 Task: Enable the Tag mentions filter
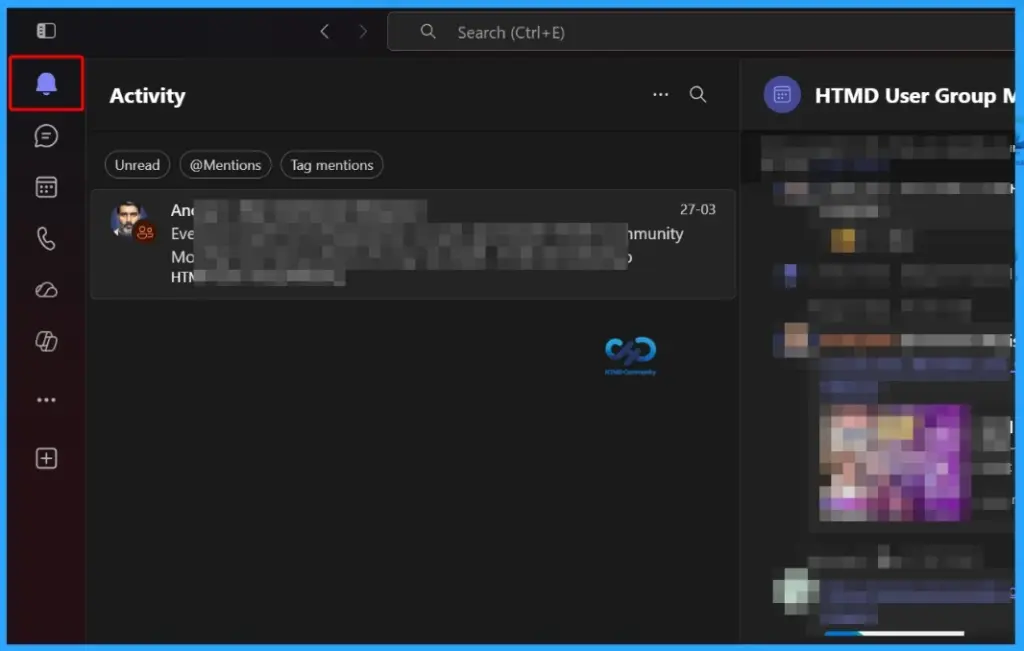coord(331,164)
